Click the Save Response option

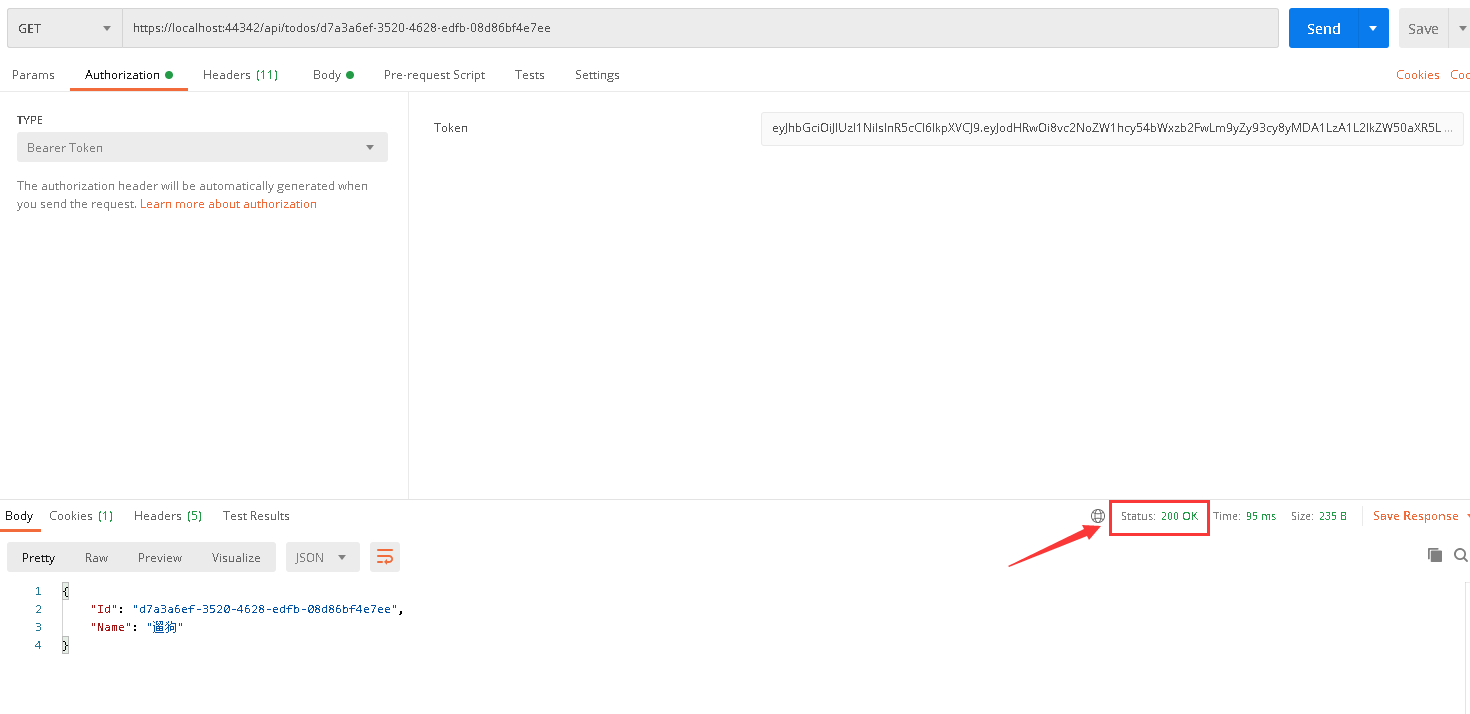[1415, 516]
